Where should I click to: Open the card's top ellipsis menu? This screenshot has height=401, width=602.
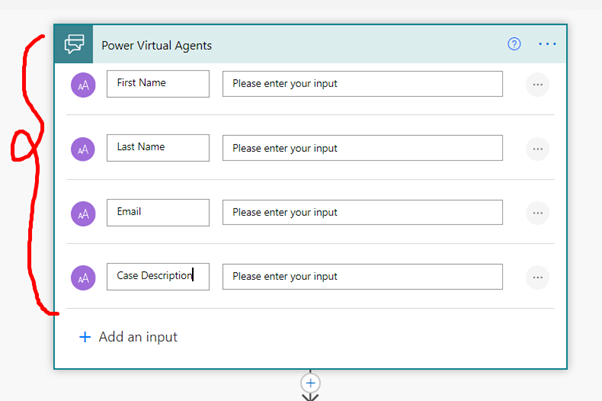coord(547,44)
